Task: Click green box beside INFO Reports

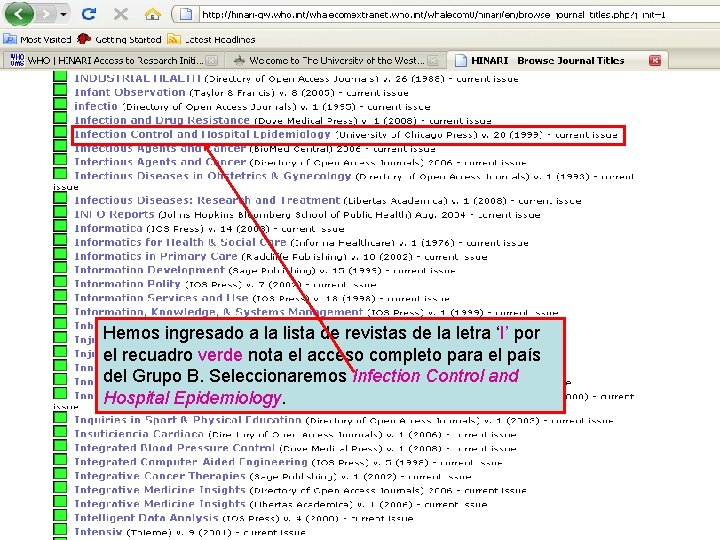Action: click(x=60, y=212)
